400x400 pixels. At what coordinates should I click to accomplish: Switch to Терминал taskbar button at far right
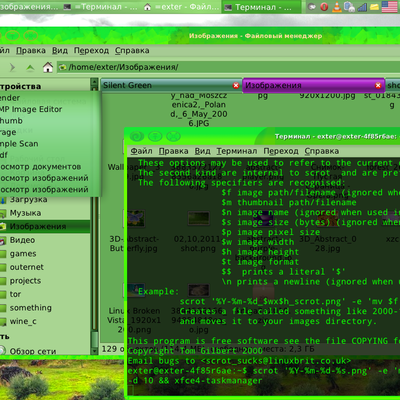[262, 7]
